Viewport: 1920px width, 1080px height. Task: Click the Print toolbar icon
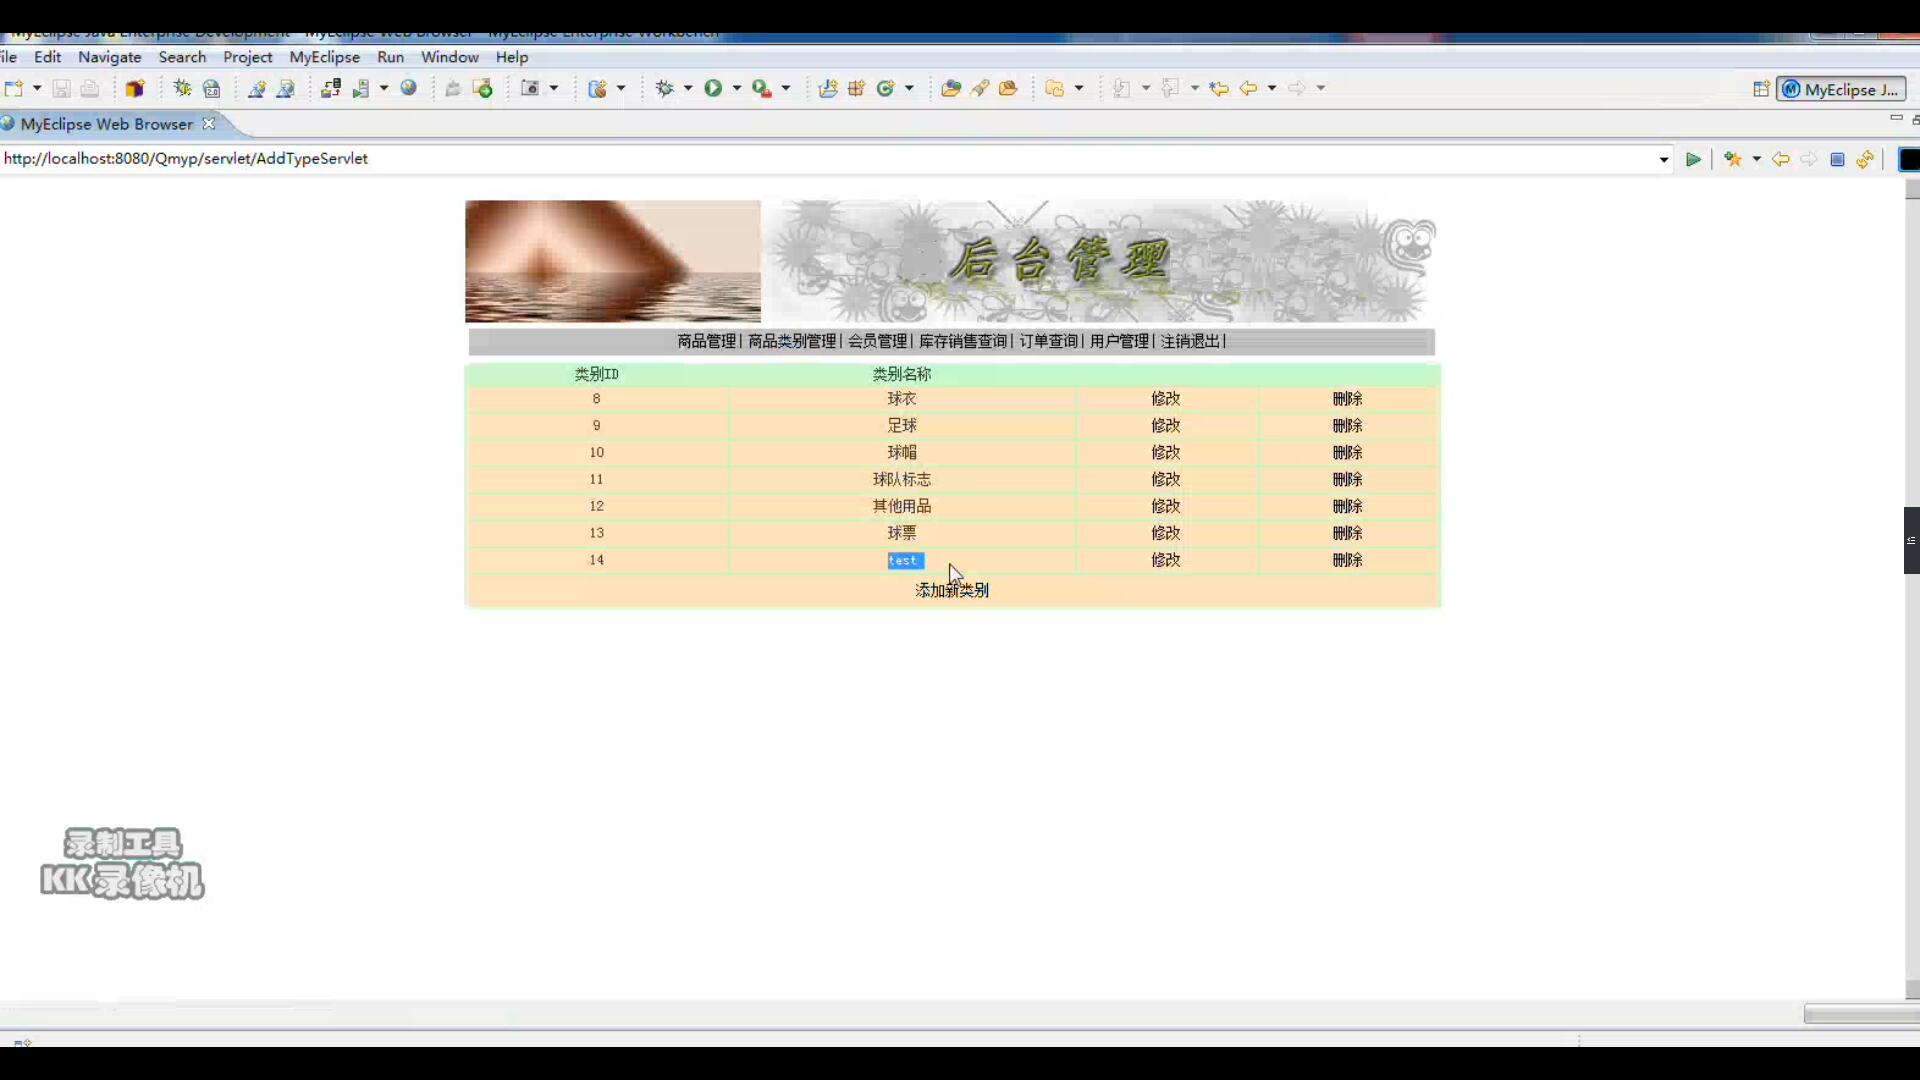(90, 88)
